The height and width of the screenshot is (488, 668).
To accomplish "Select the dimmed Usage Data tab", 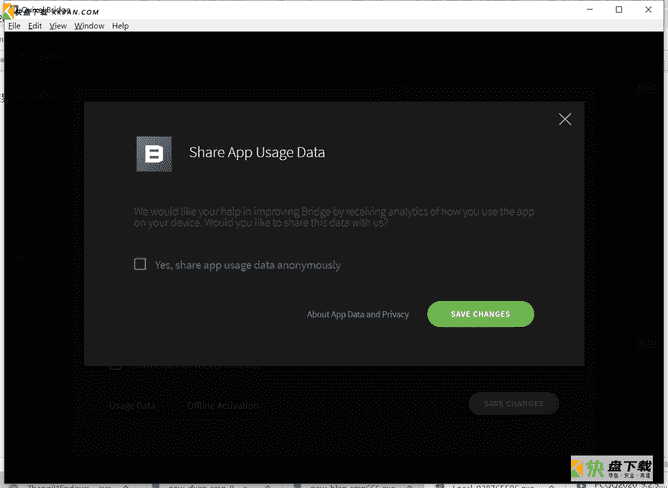I will click(132, 406).
